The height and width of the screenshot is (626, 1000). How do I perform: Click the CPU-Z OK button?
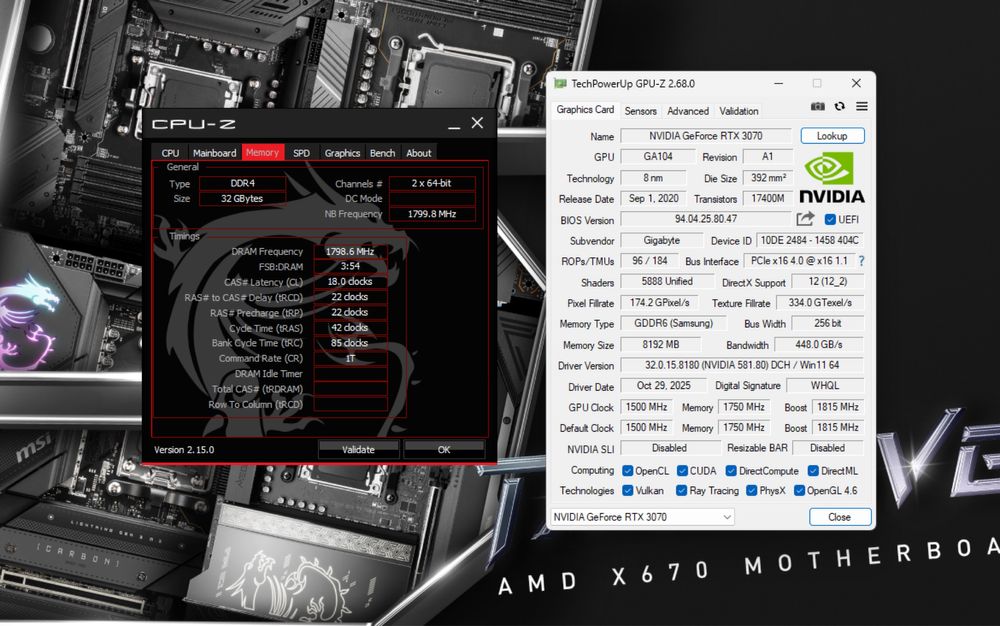coord(444,449)
